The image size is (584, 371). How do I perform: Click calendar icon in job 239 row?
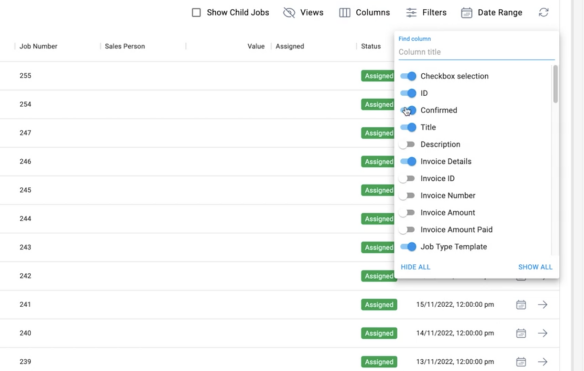pyautogui.click(x=521, y=362)
